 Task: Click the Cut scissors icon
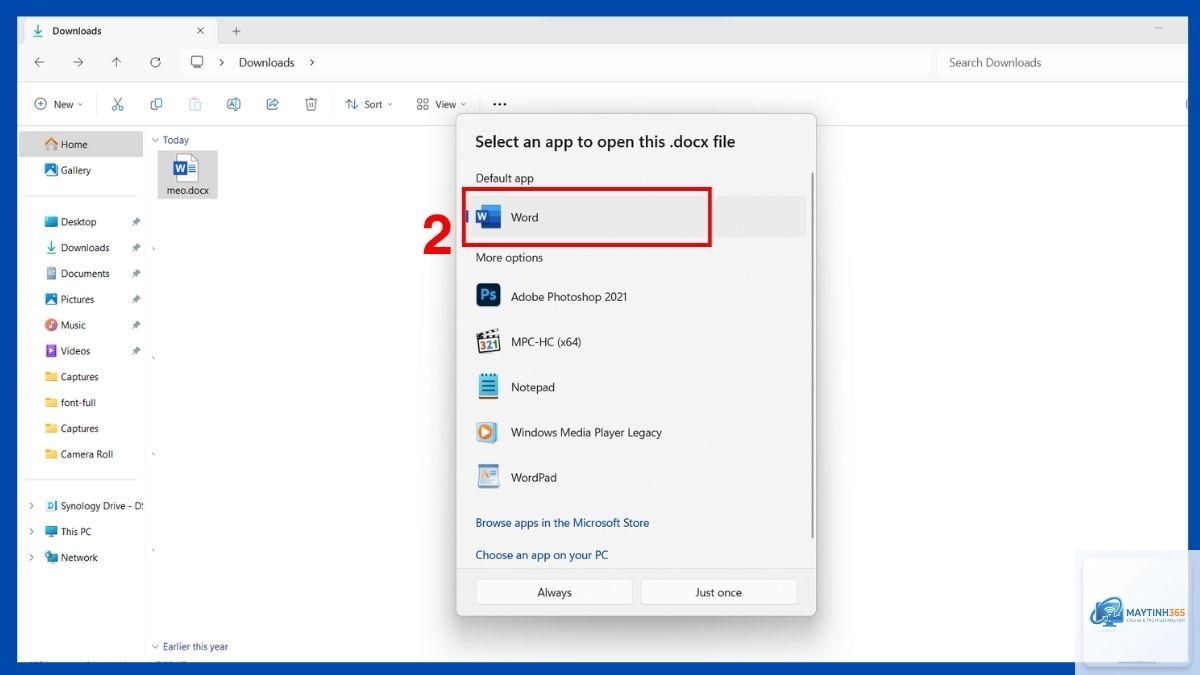pos(117,104)
